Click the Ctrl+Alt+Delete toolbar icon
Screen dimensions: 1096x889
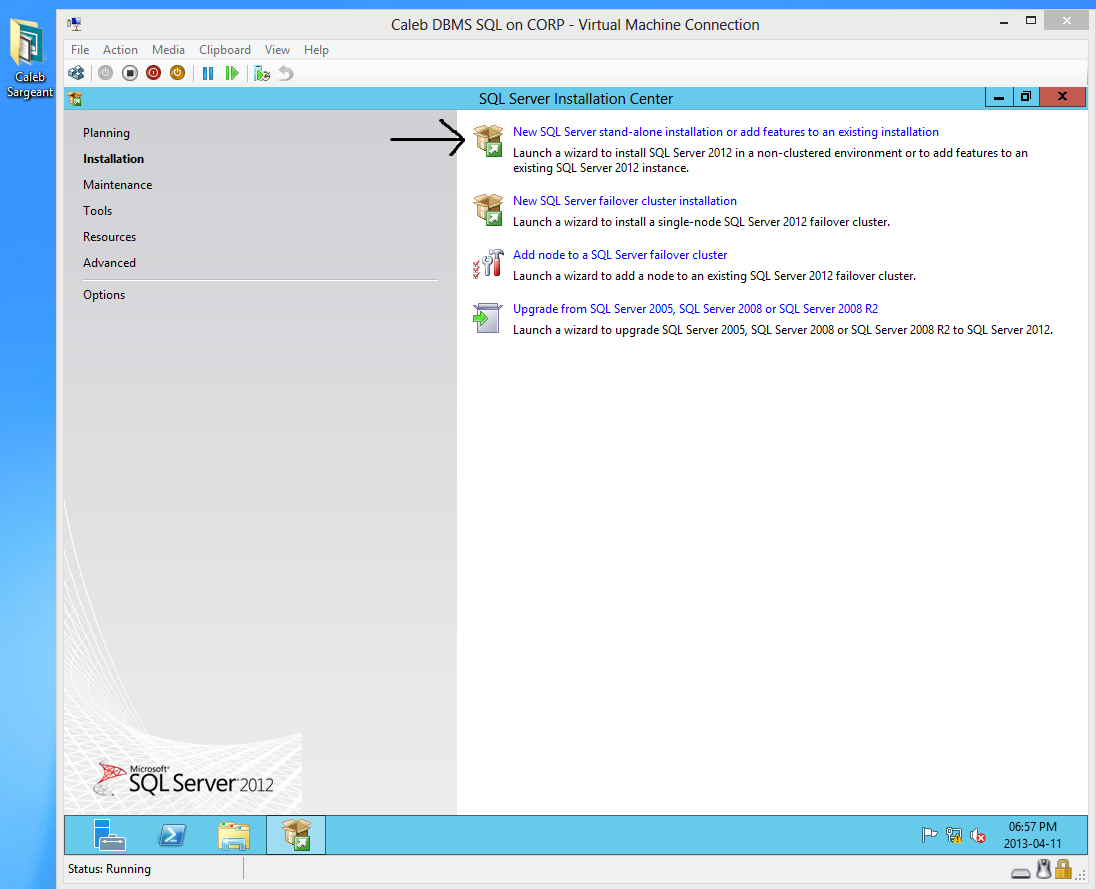[x=76, y=73]
